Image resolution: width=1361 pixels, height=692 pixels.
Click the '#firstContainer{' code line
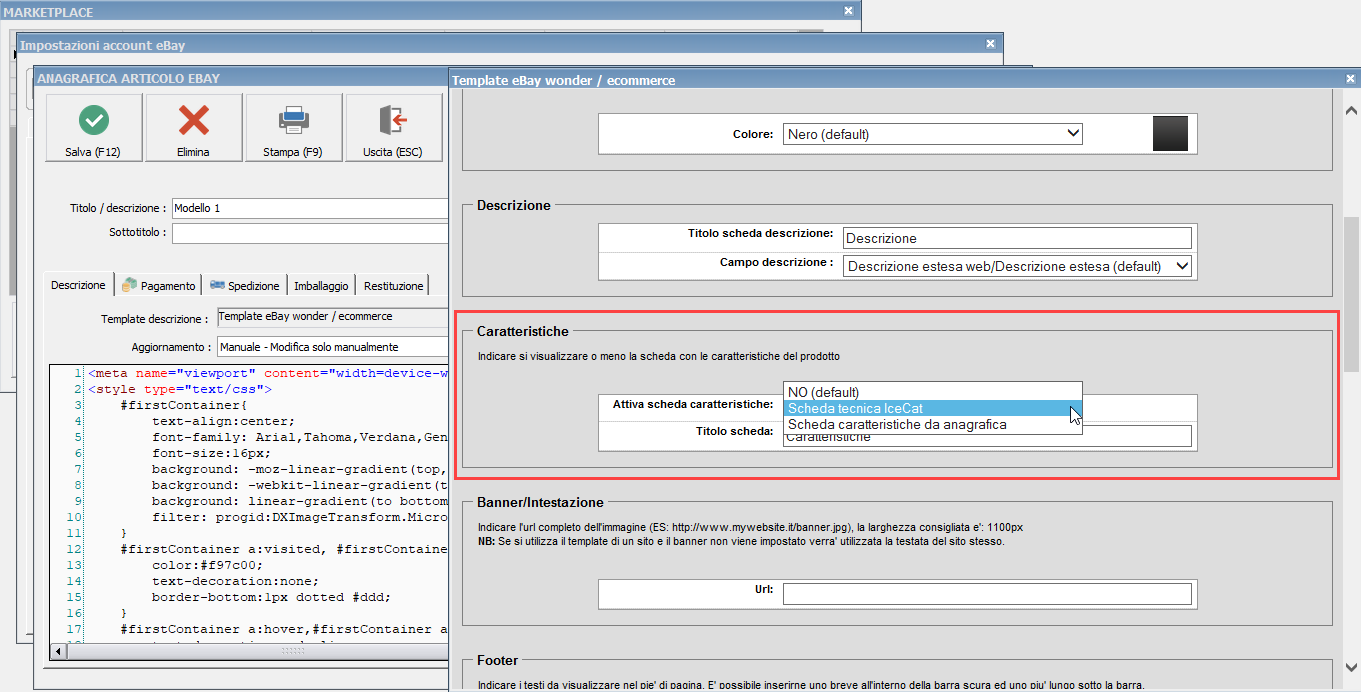click(184, 405)
